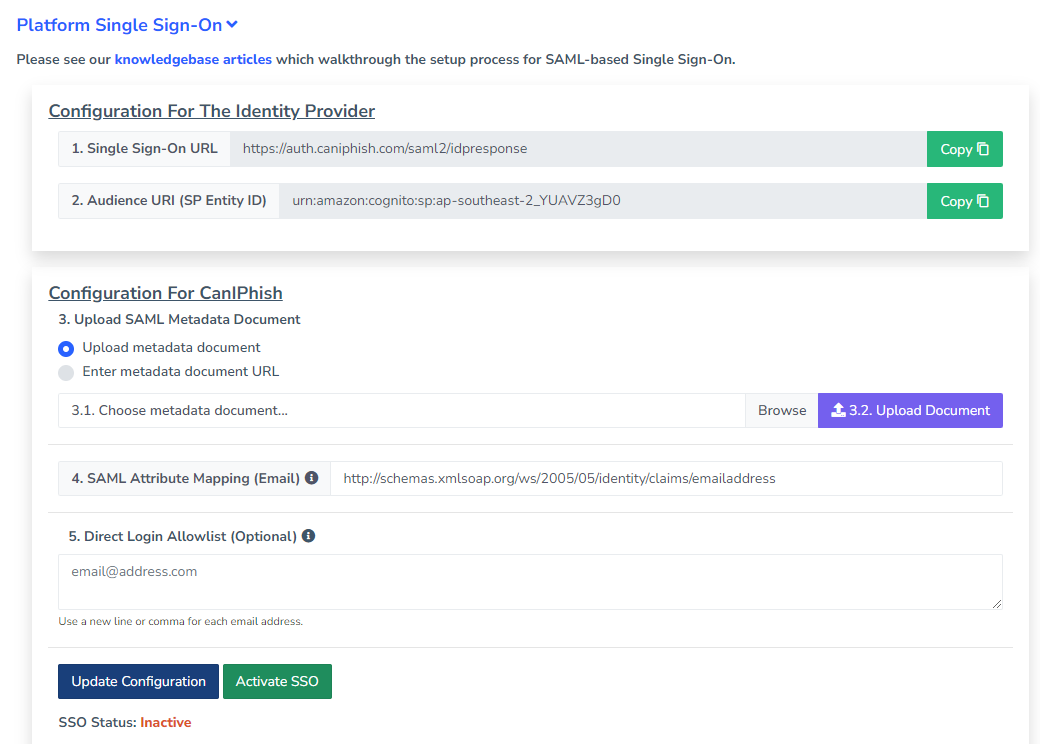Viewport: 1040px width, 744px height.
Task: Copy the Single Sign-On URL
Action: tap(964, 149)
